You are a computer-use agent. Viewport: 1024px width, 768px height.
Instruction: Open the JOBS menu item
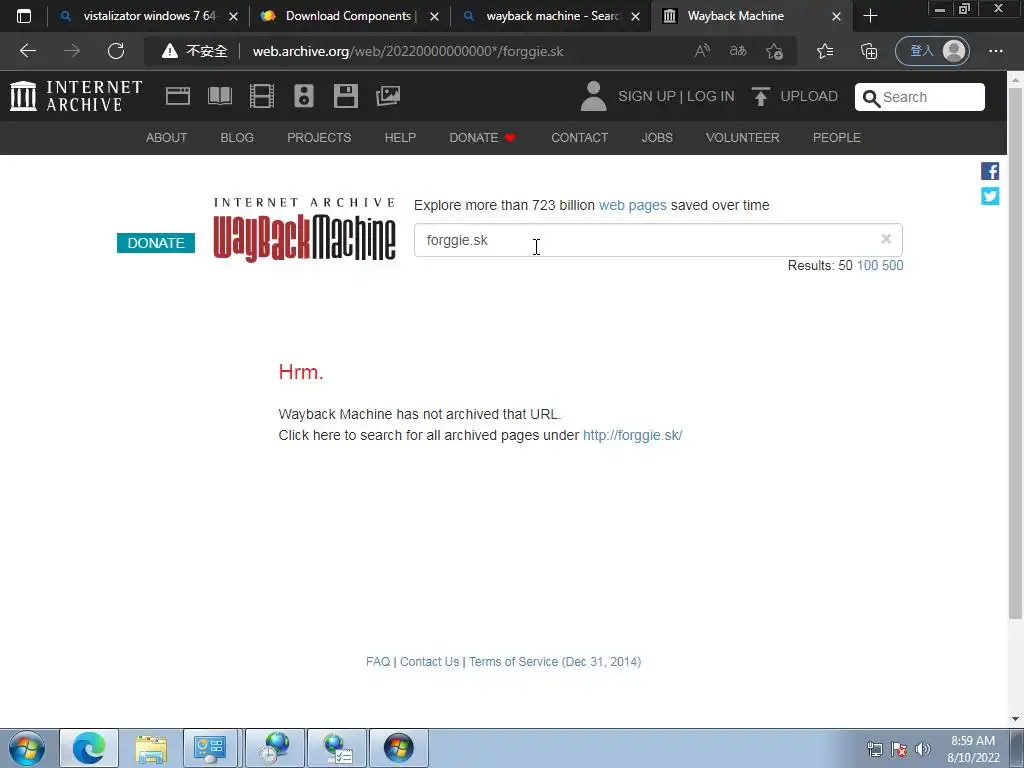point(657,138)
